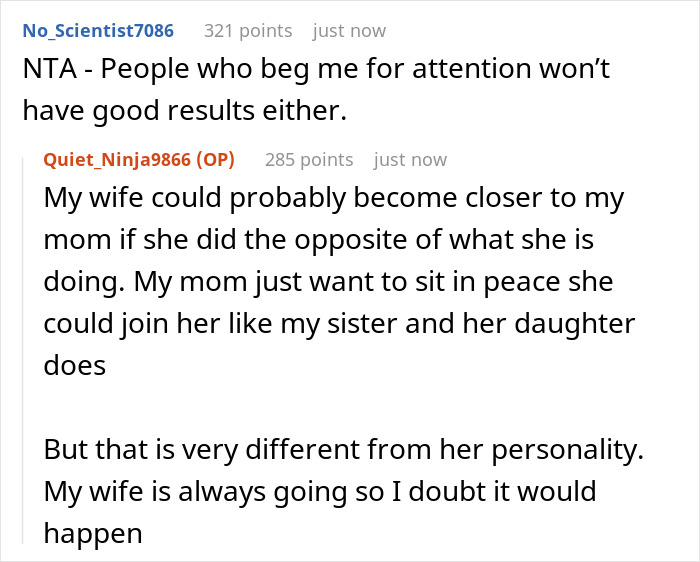The image size is (700, 562).
Task: Click the (OP) label beside Quiet_Ninja9866
Action: pyautogui.click(x=215, y=160)
